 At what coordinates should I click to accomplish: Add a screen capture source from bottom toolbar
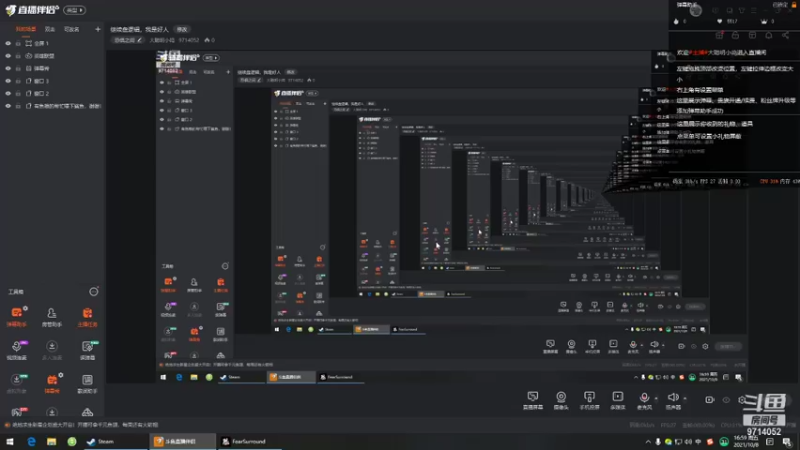tap(533, 400)
